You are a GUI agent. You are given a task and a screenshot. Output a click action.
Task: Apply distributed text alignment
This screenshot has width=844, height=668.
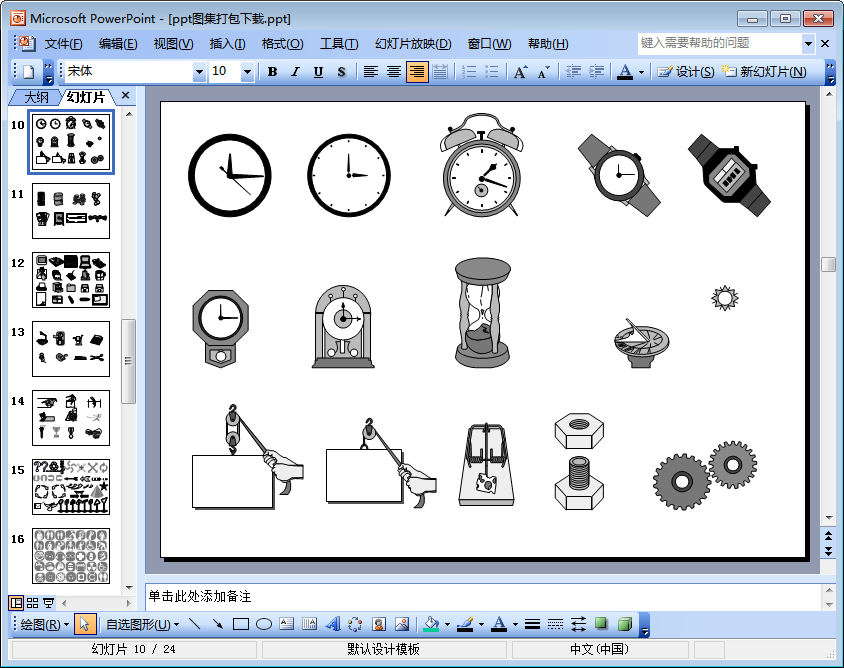coord(440,72)
